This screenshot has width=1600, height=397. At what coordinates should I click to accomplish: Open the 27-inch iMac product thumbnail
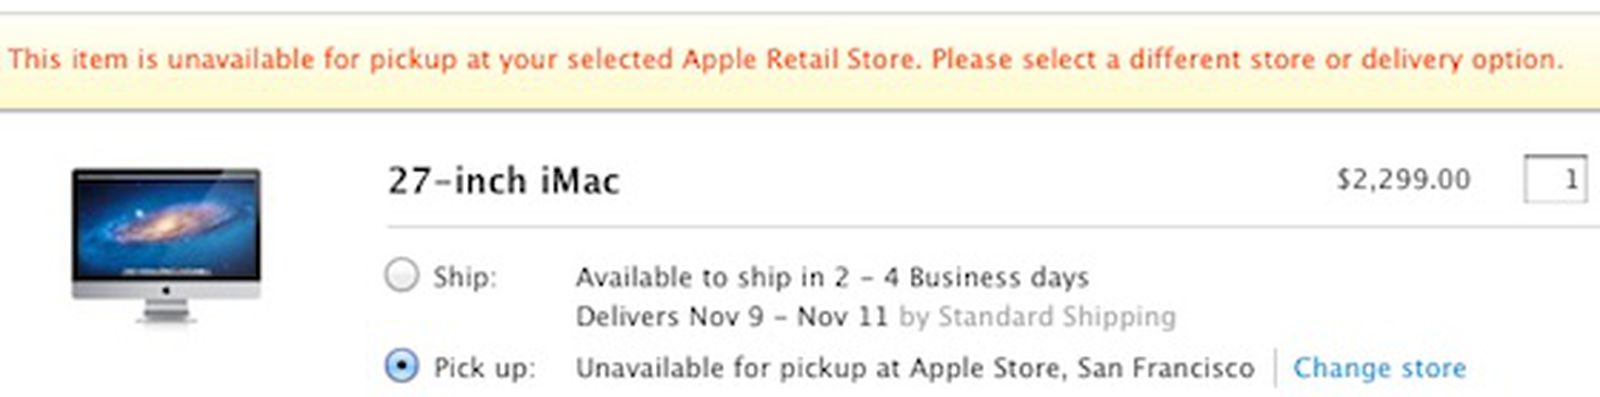click(166, 246)
